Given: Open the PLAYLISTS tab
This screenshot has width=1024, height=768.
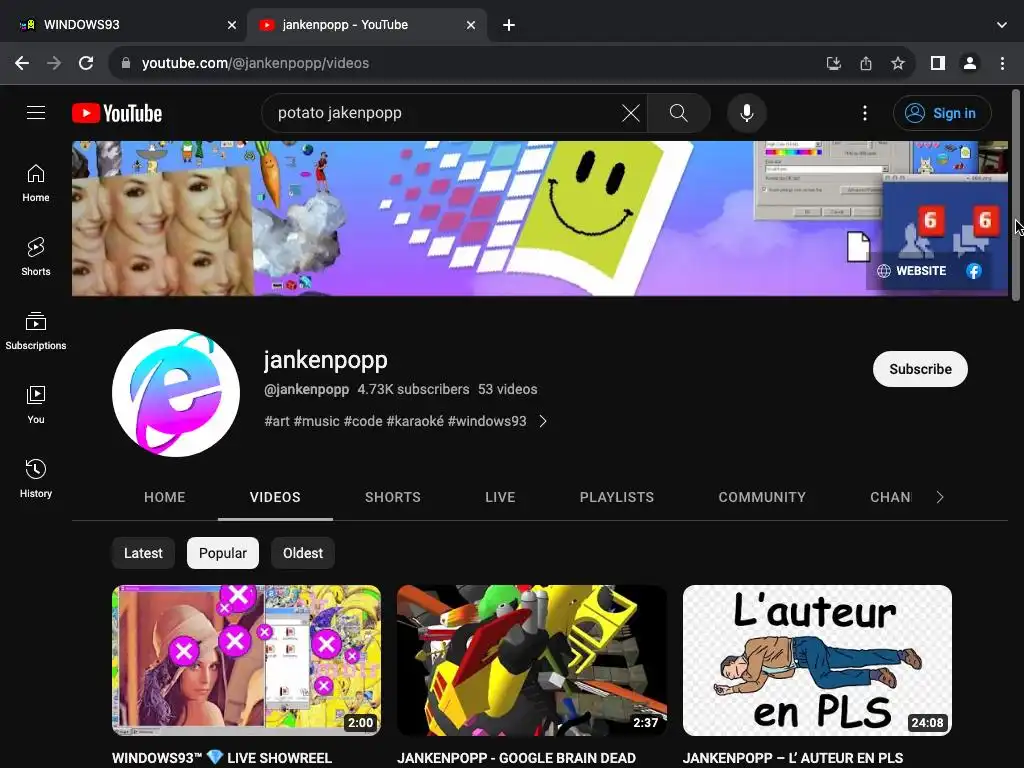Looking at the screenshot, I should pos(616,497).
